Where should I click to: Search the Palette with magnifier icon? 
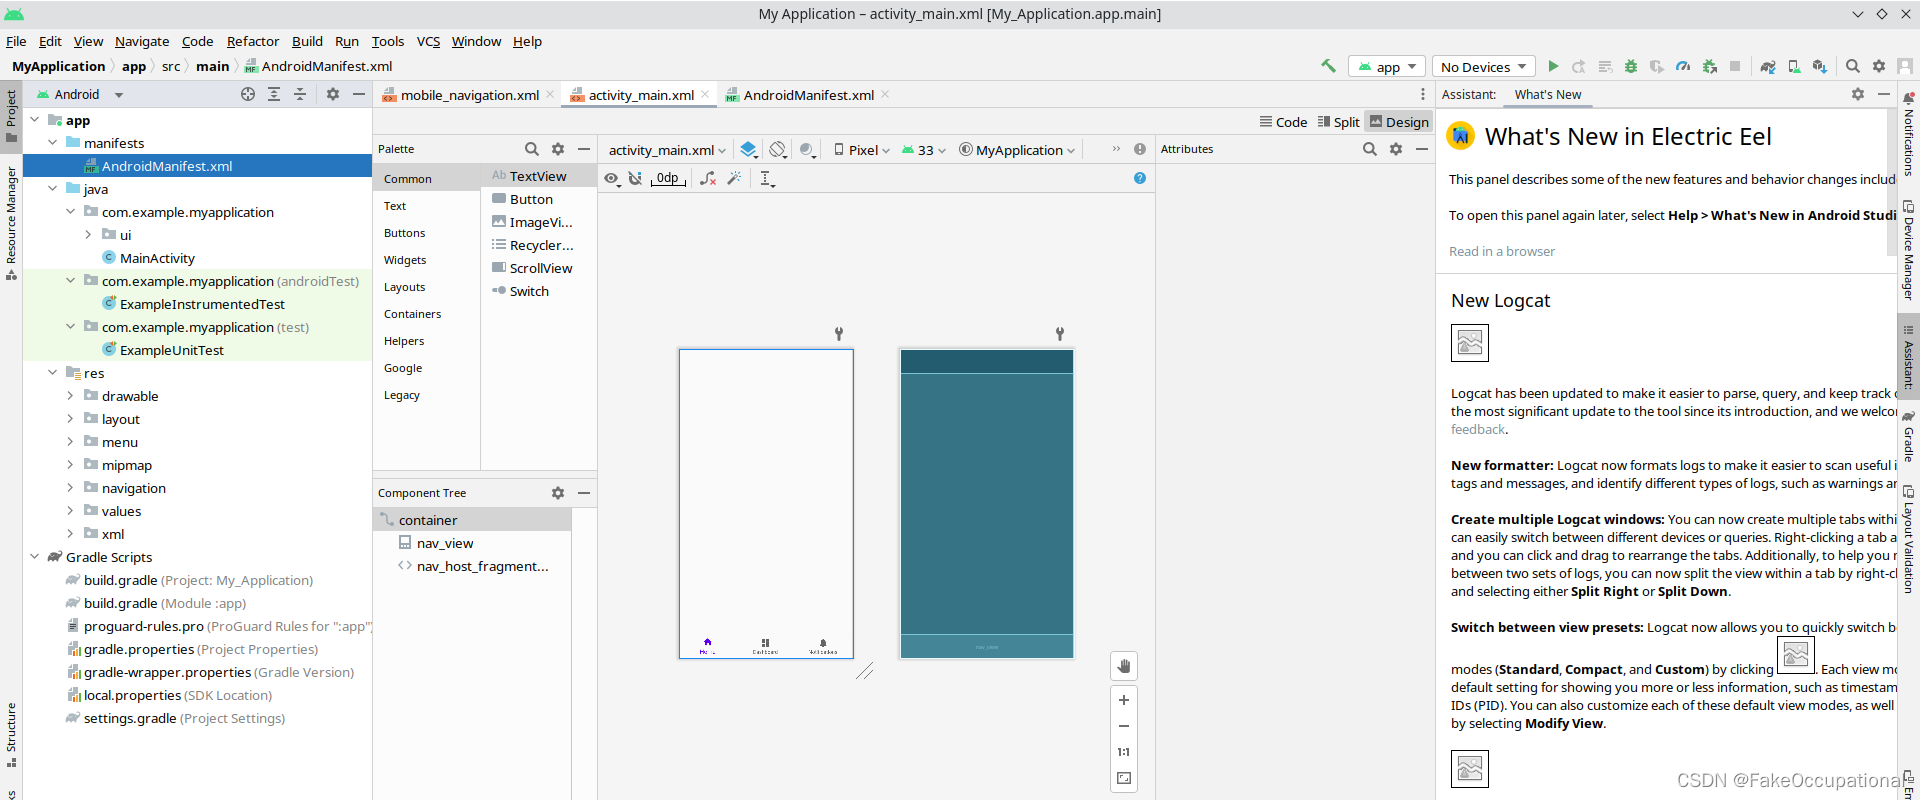pyautogui.click(x=532, y=149)
